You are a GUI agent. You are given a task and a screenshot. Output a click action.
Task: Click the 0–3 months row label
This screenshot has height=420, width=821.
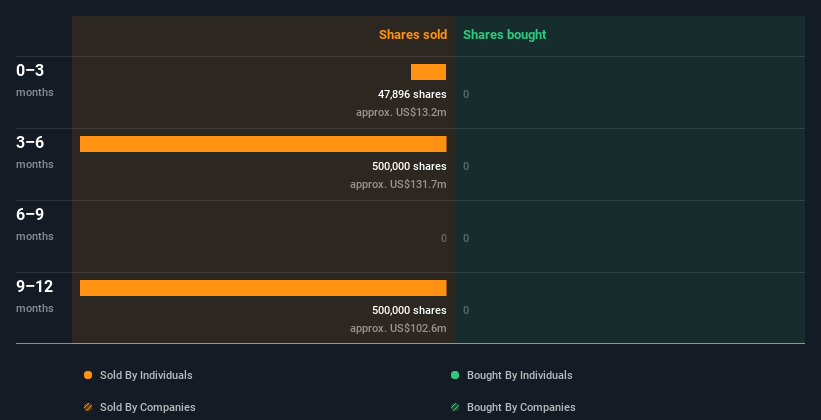pyautogui.click(x=35, y=80)
